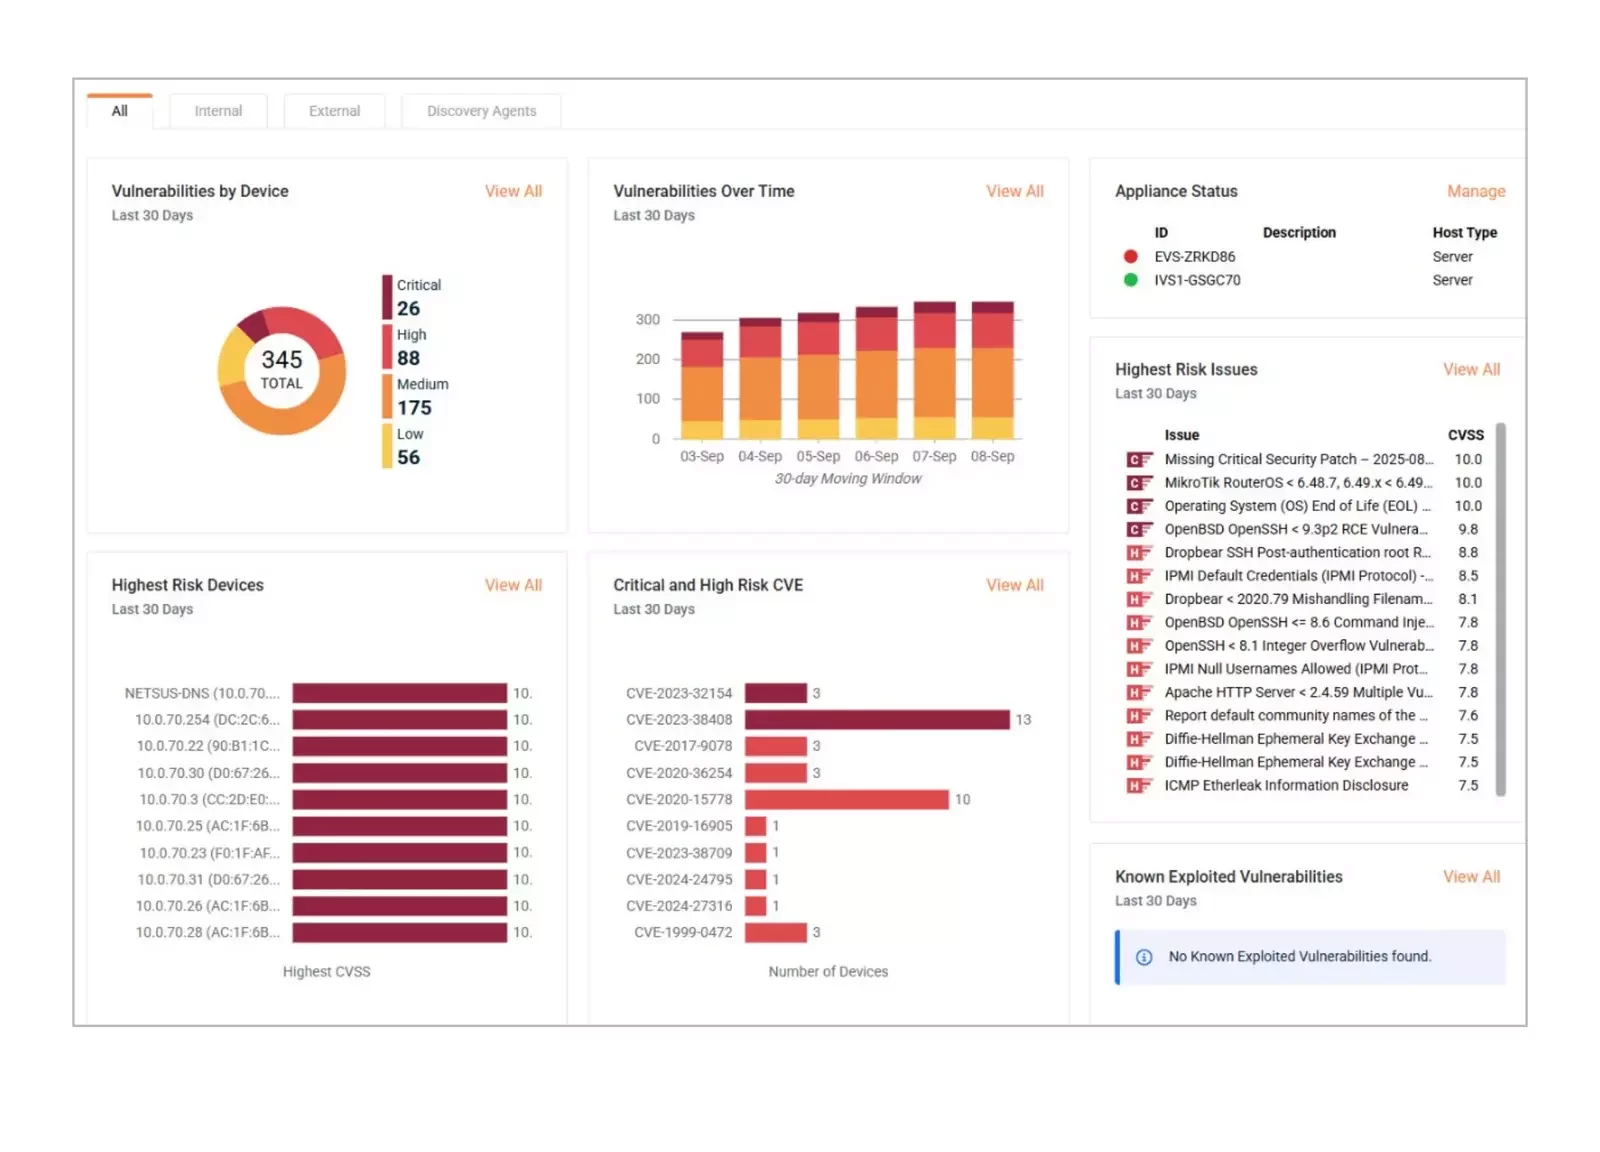This screenshot has width=1600, height=1152.
Task: Click the red status dot for EVS-ZRKD86
Action: tap(1130, 257)
